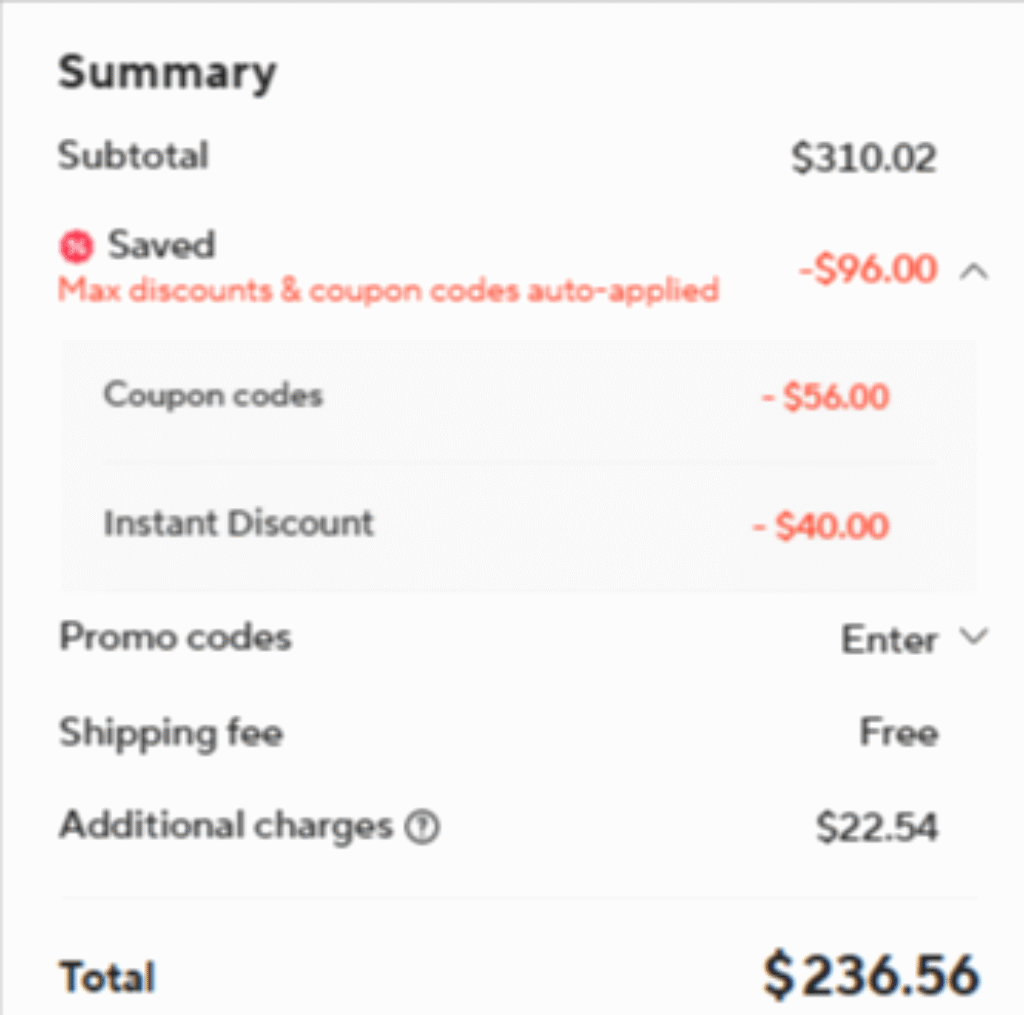Viewport: 1024px width, 1015px height.
Task: Click the Max discounts auto-applied notice
Action: (388, 291)
